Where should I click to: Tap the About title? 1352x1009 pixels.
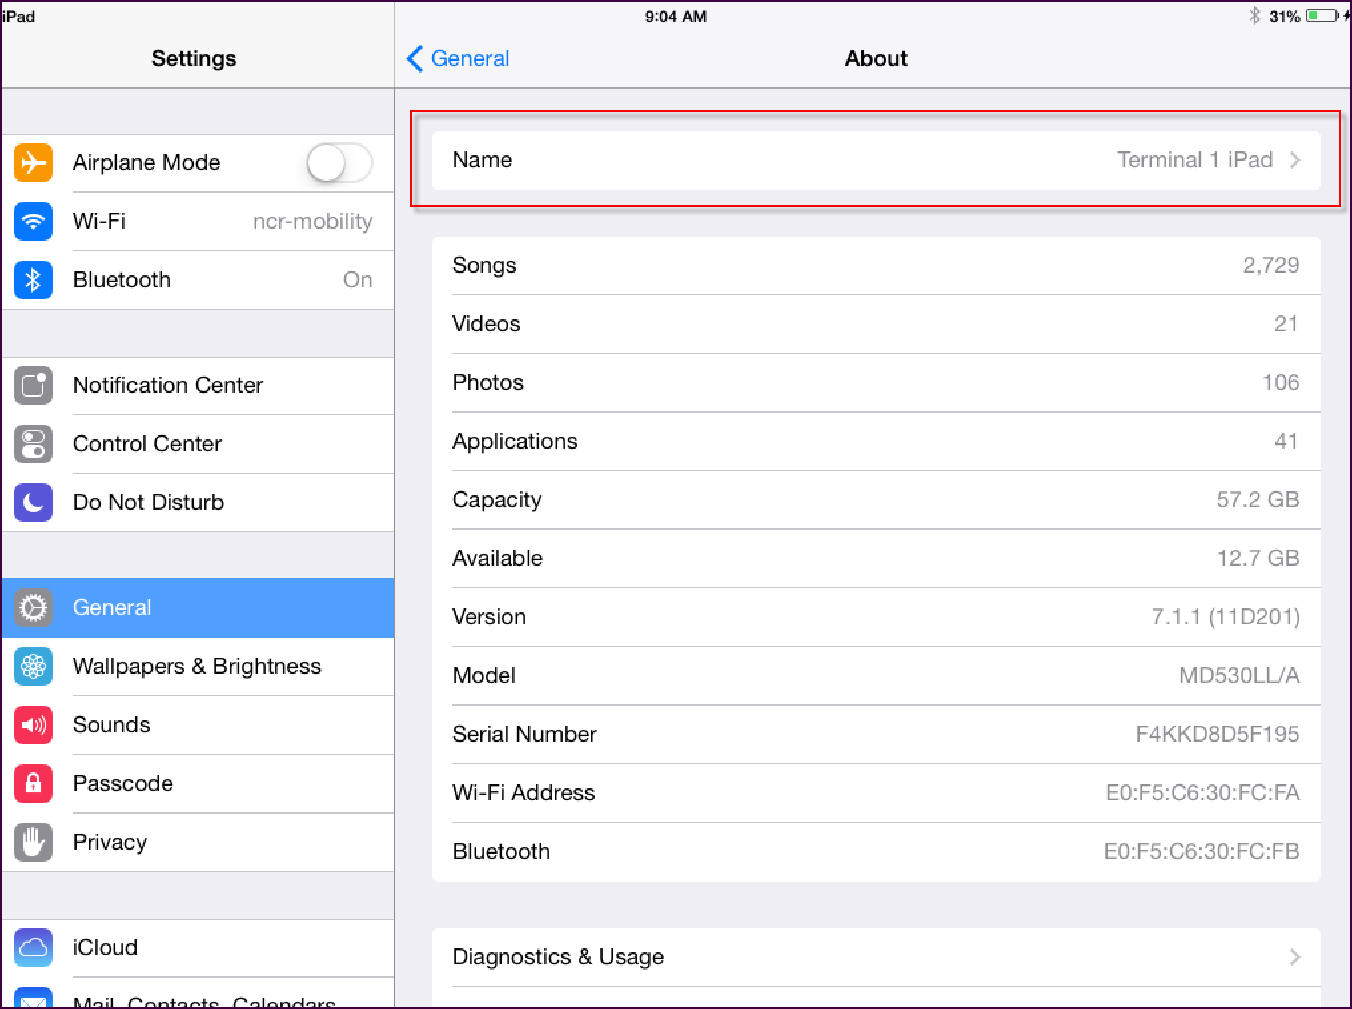tap(876, 59)
